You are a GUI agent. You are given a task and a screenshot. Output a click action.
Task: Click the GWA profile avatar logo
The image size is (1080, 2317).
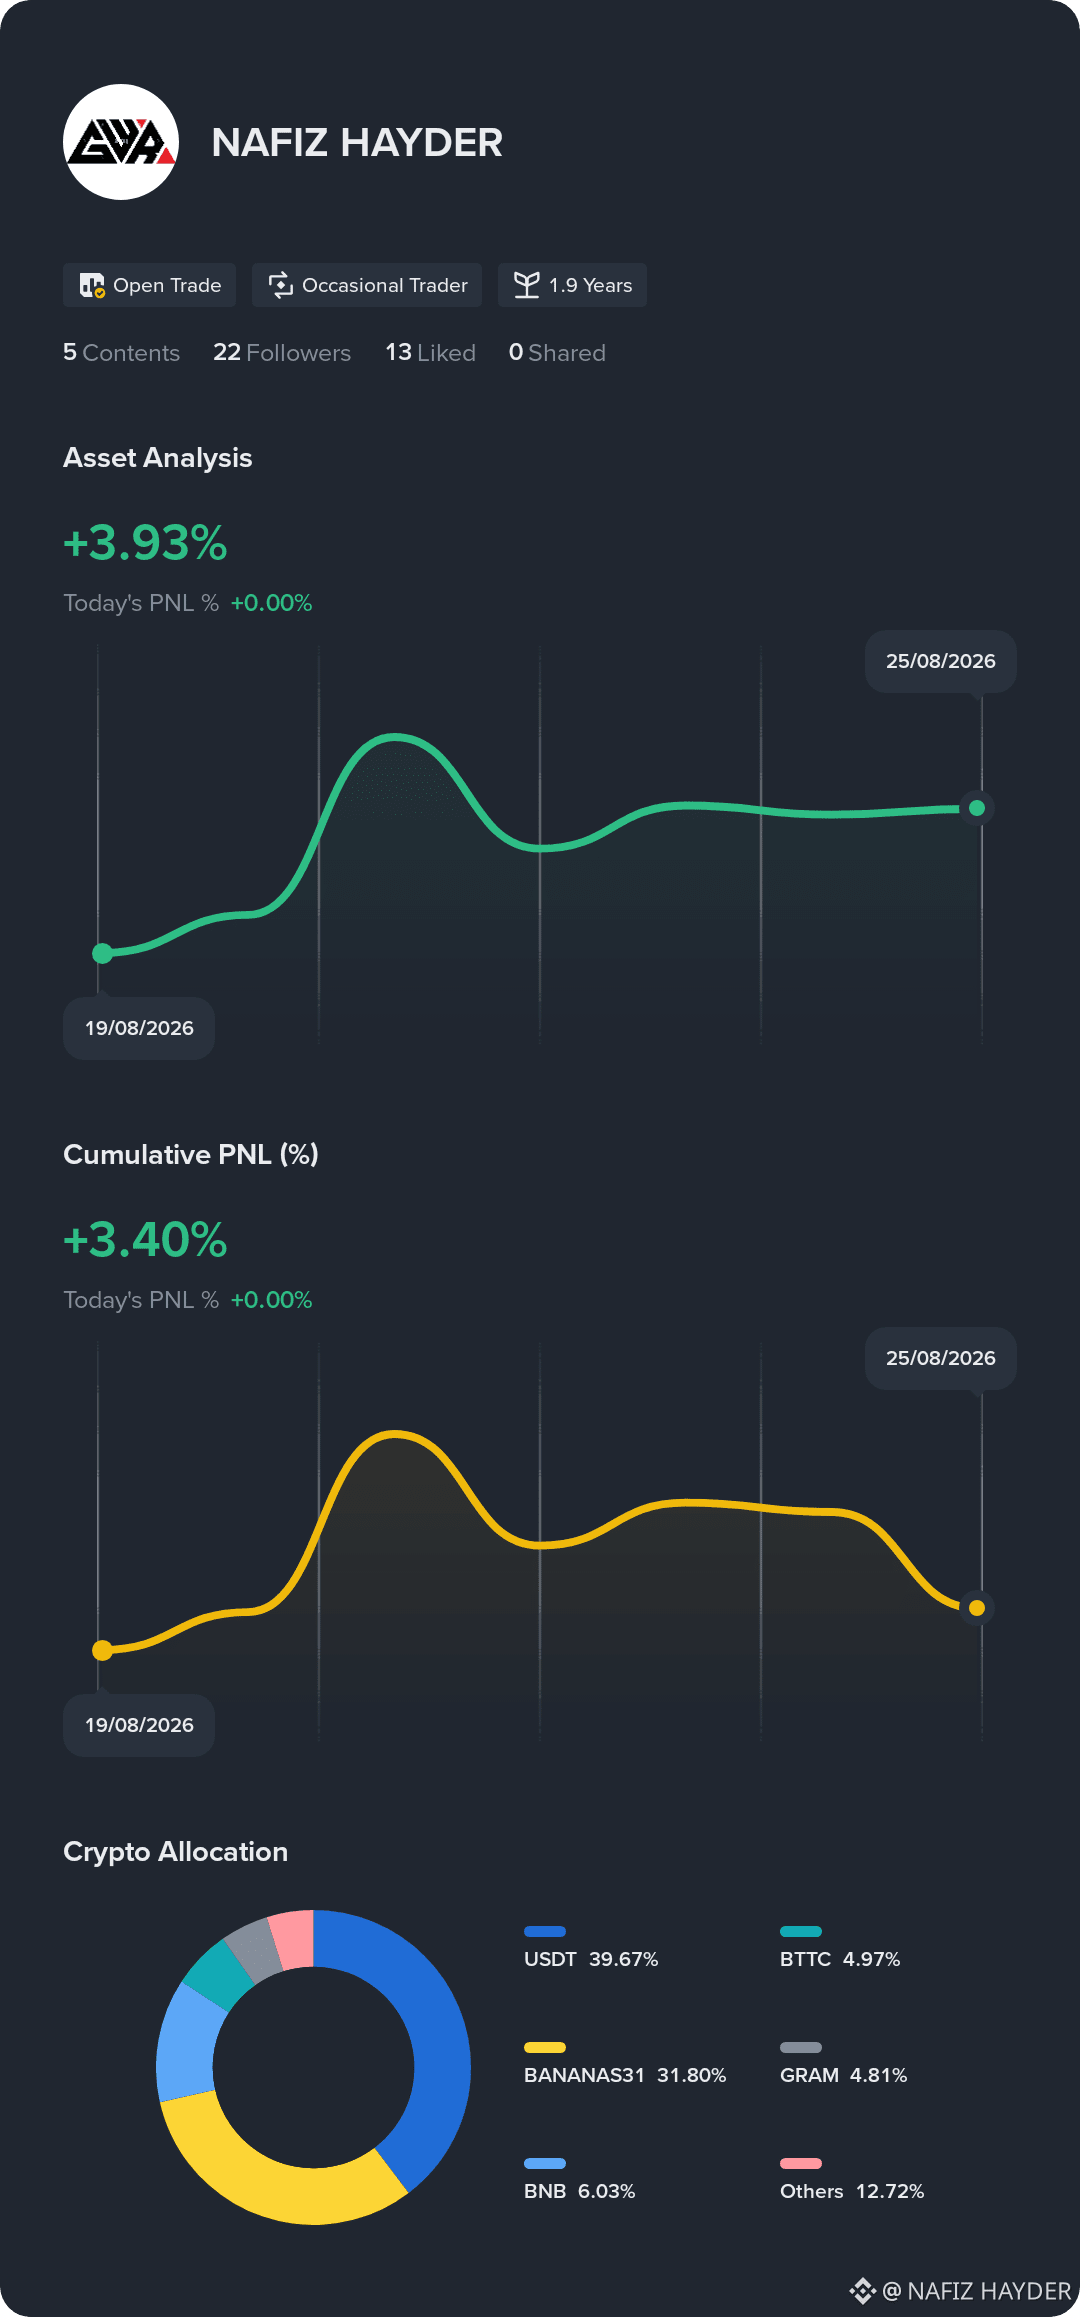[121, 142]
